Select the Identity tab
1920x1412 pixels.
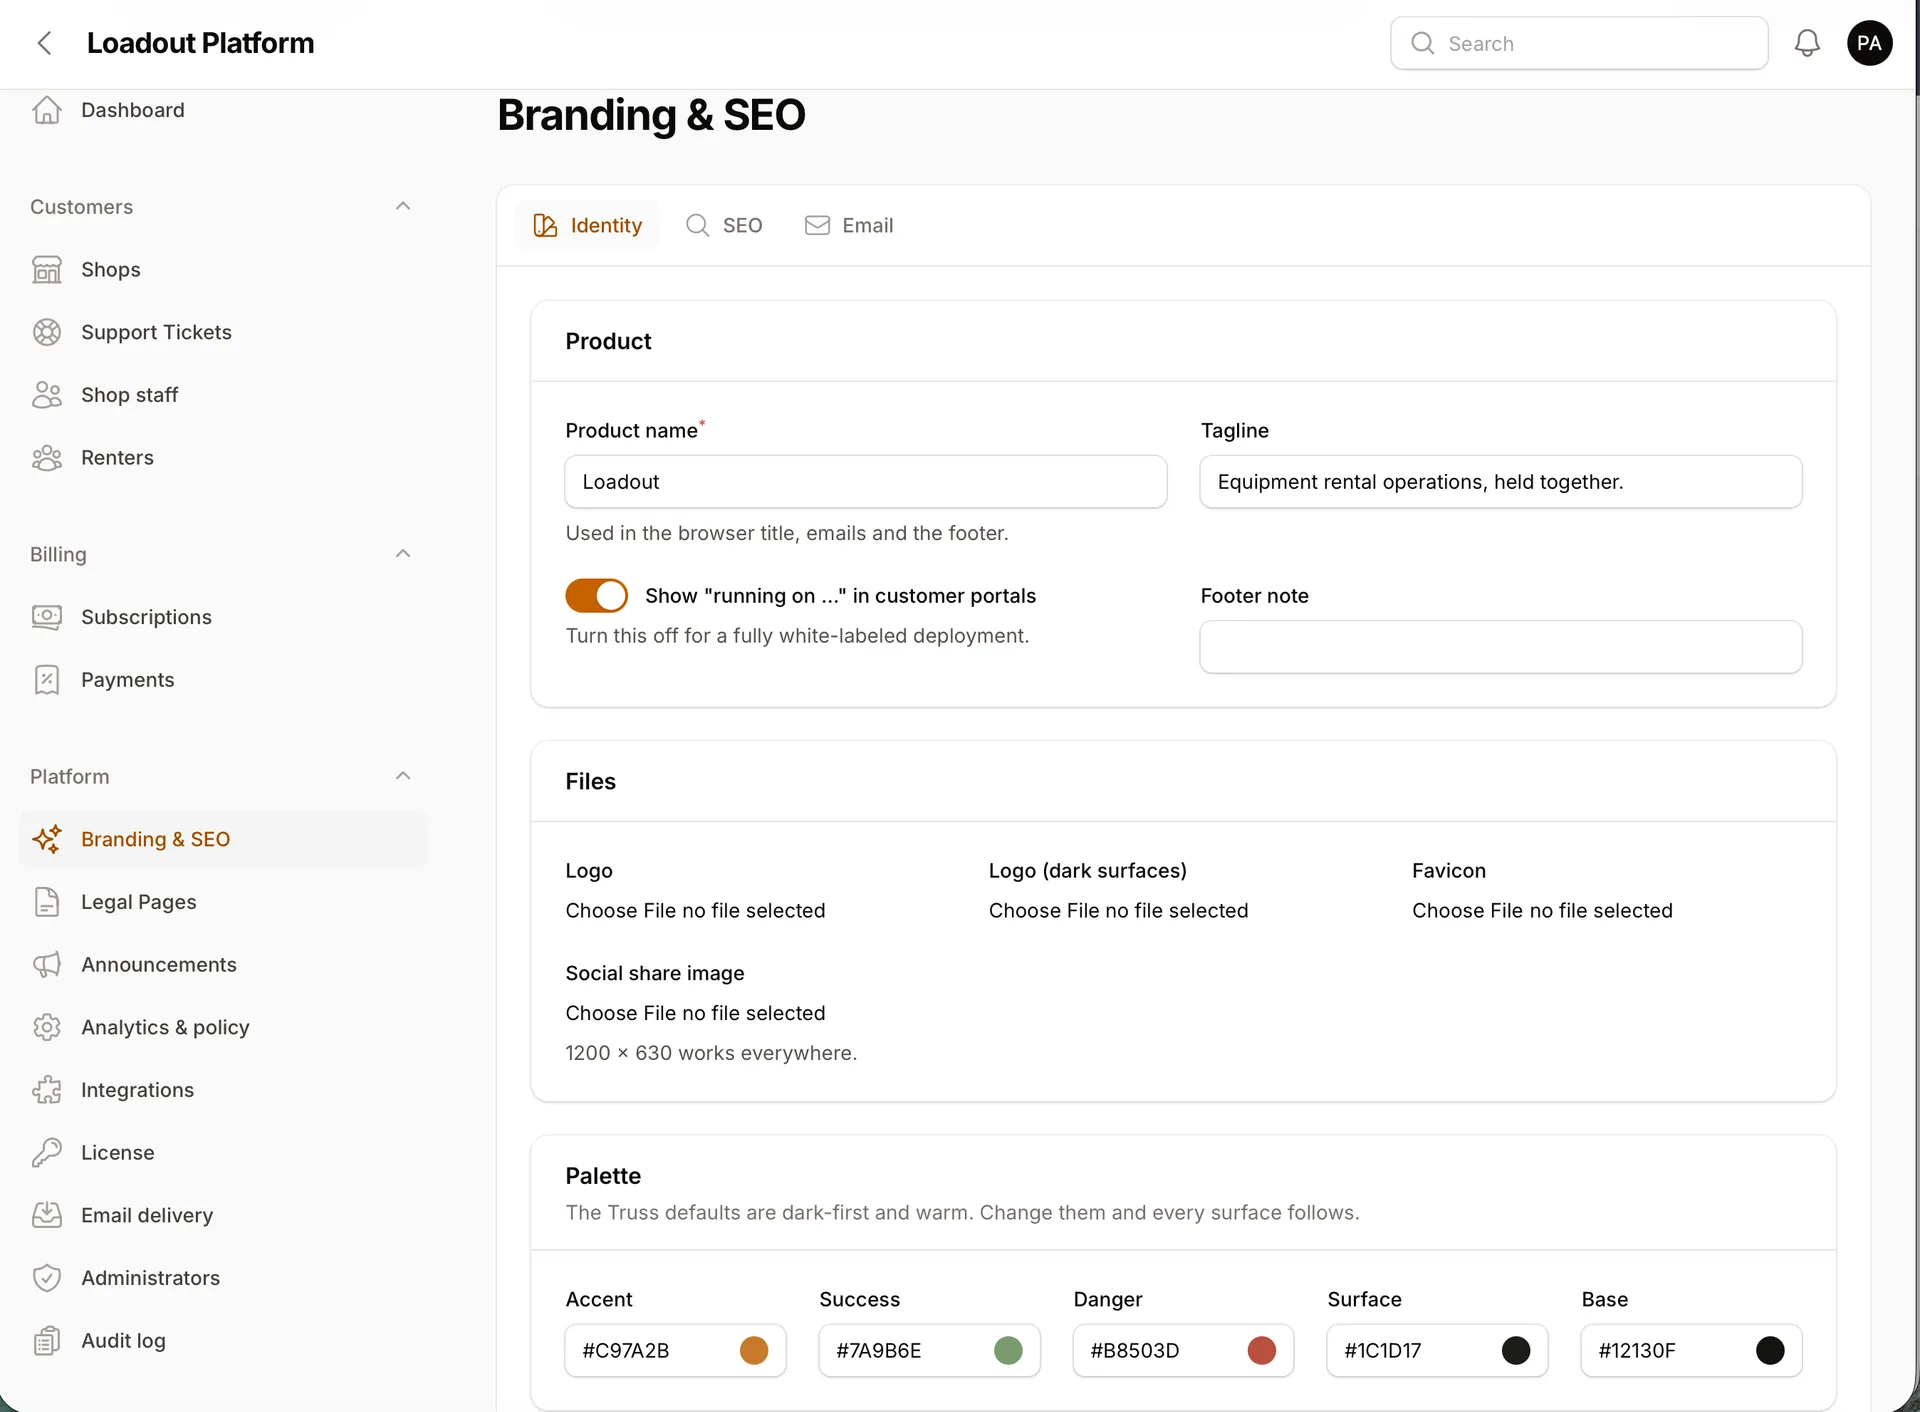tap(588, 226)
